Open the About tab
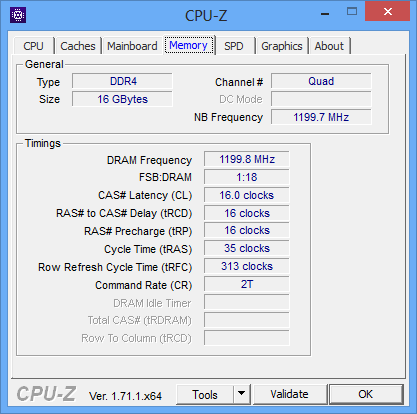Screen dimensions: 417x414 [x=329, y=46]
